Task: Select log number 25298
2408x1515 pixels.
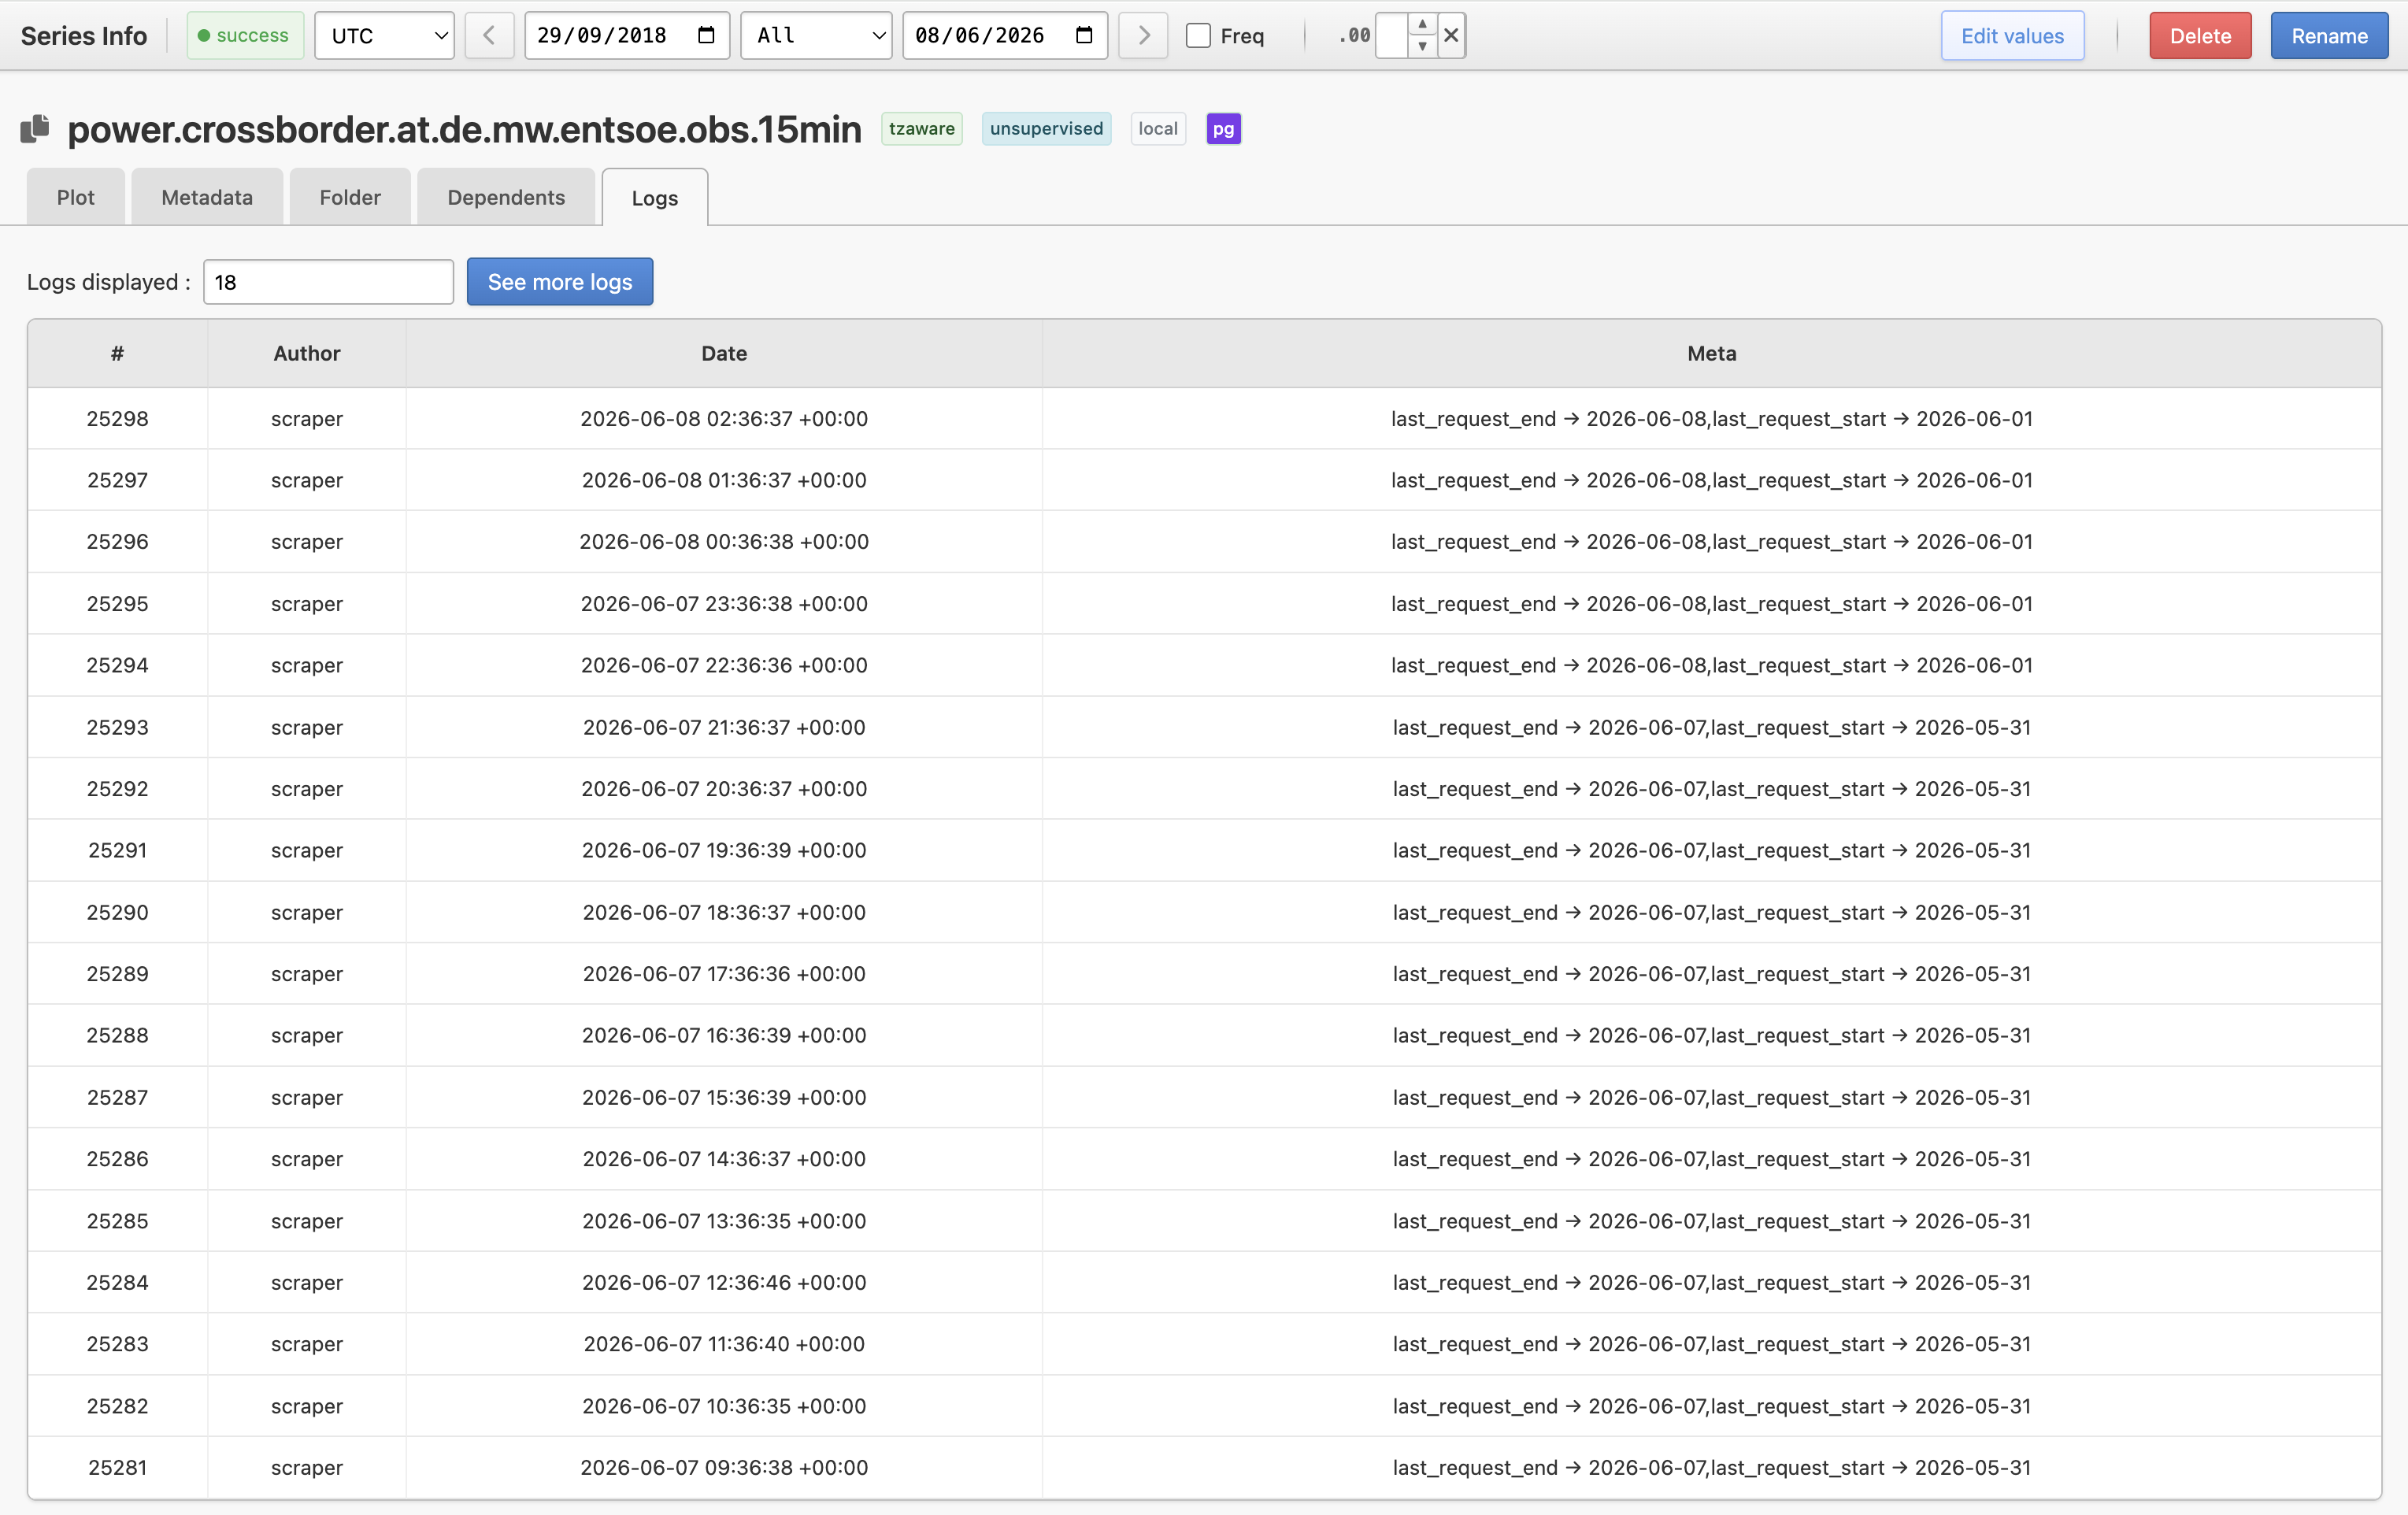Action: click(x=117, y=419)
